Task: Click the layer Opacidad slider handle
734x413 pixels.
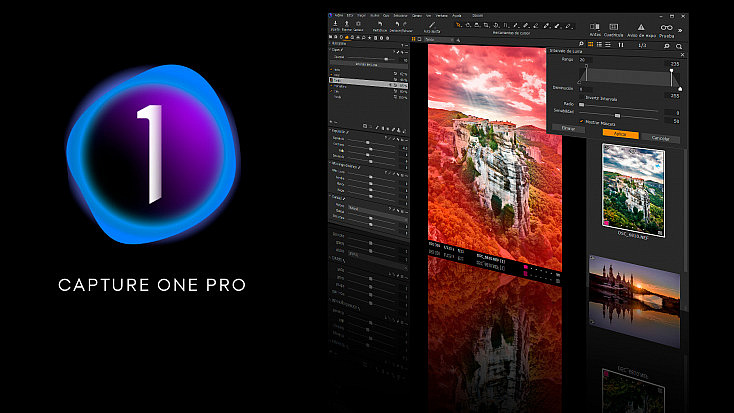Action: [x=386, y=59]
